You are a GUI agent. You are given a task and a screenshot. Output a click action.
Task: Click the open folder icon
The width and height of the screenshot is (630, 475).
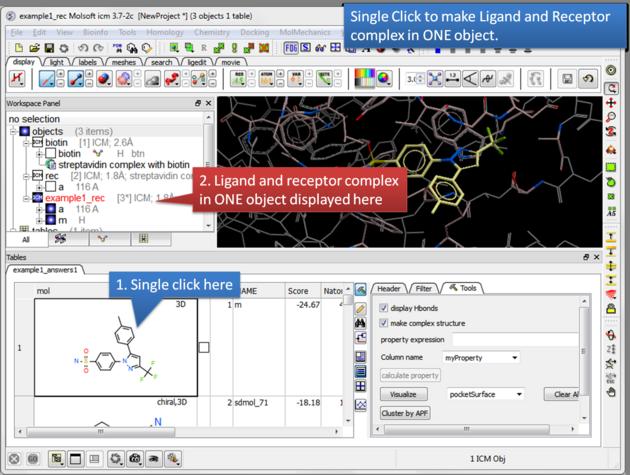(x=33, y=47)
